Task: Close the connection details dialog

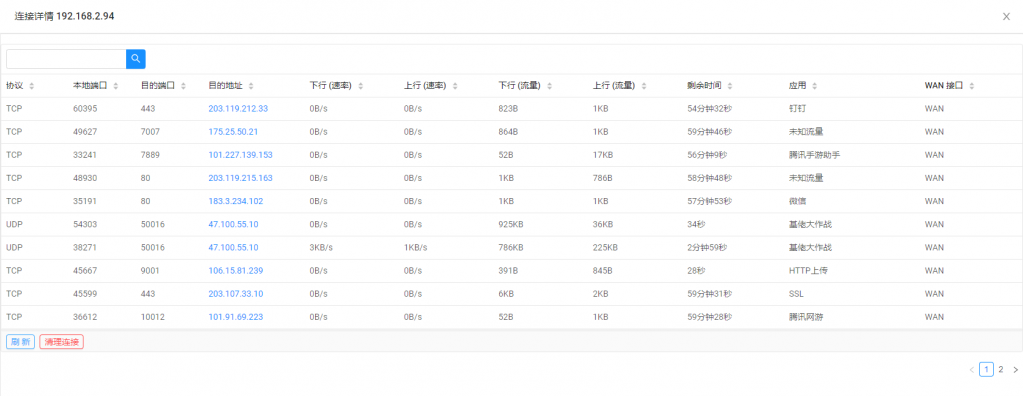Action: tap(1006, 16)
